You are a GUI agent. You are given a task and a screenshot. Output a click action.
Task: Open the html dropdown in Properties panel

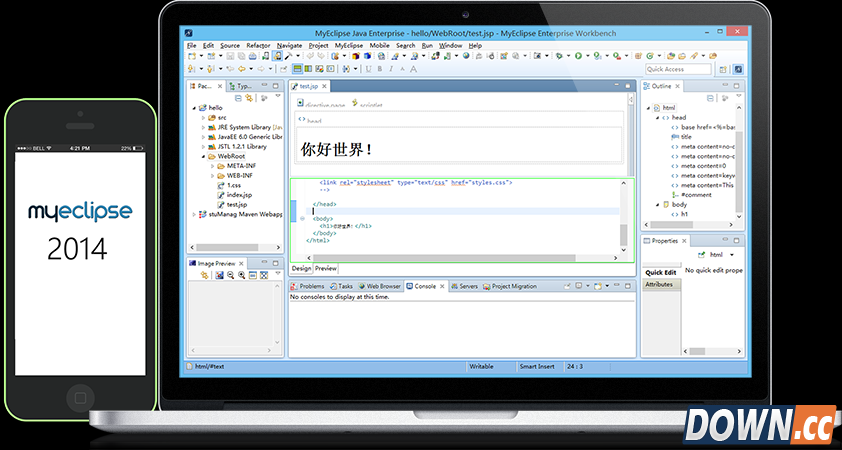(x=731, y=255)
